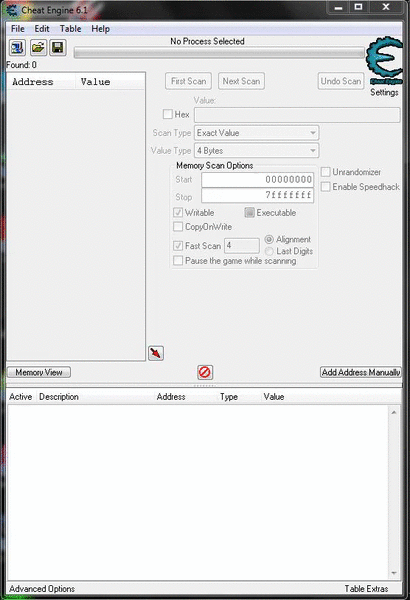Click the Next Scan button
Screen dimensions: 410x600
pyautogui.click(x=241, y=81)
